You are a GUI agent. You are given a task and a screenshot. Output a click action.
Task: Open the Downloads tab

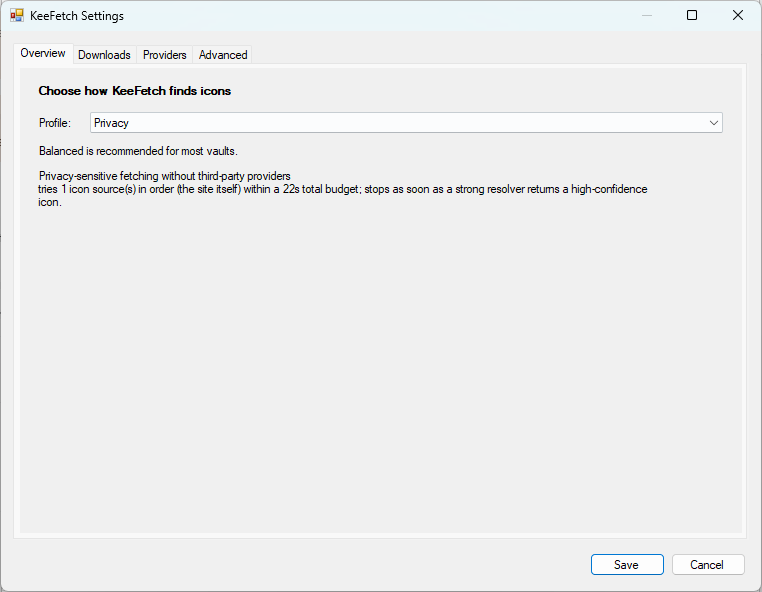104,55
